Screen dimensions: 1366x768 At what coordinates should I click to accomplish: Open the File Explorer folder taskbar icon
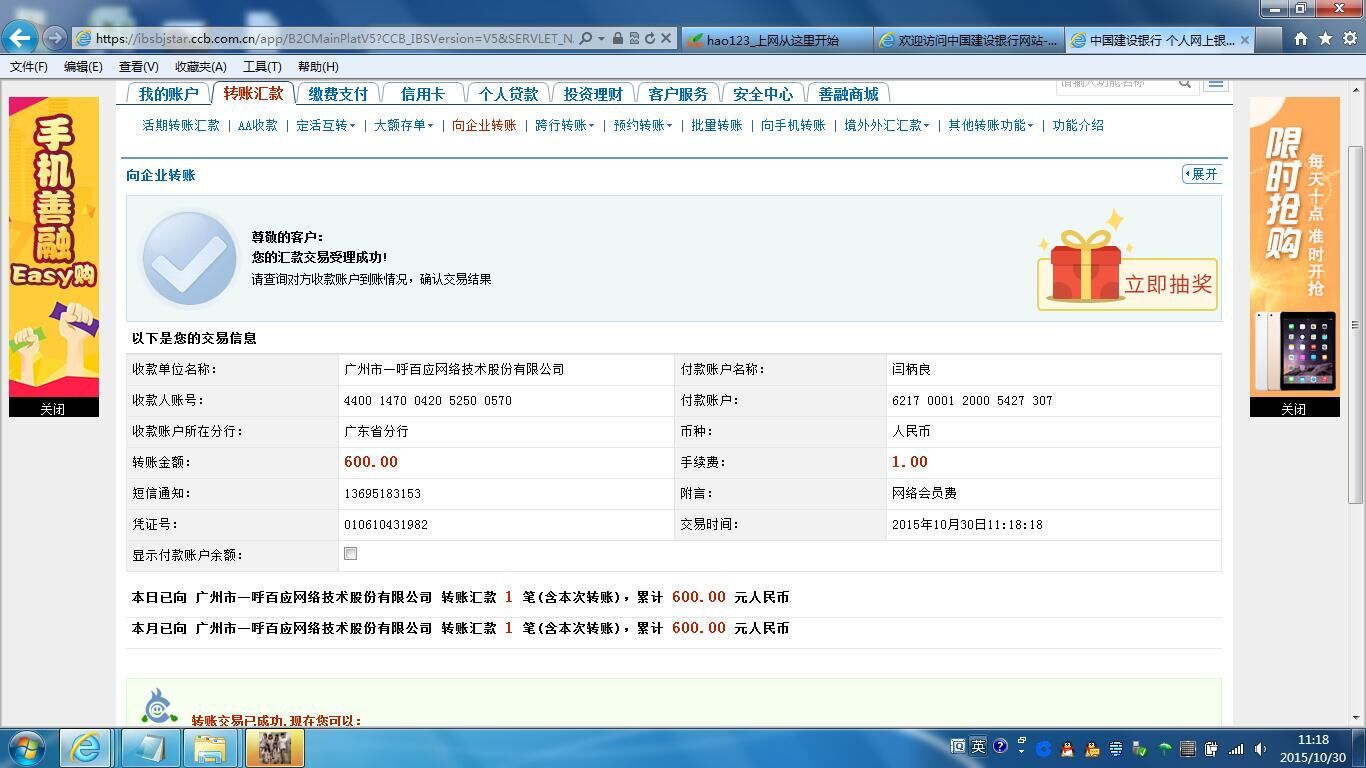(x=211, y=748)
